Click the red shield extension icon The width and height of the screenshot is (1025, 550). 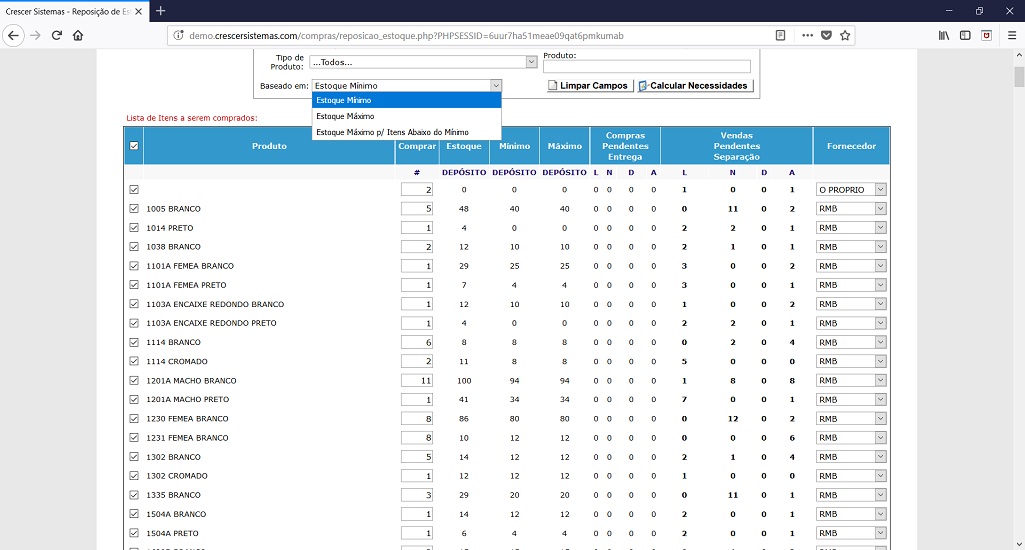point(986,35)
